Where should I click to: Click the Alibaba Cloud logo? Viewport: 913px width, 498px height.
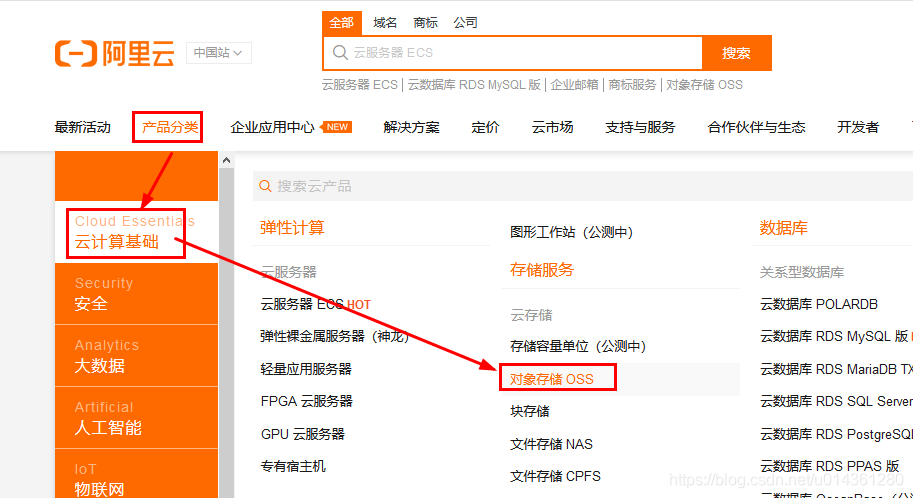click(x=115, y=54)
